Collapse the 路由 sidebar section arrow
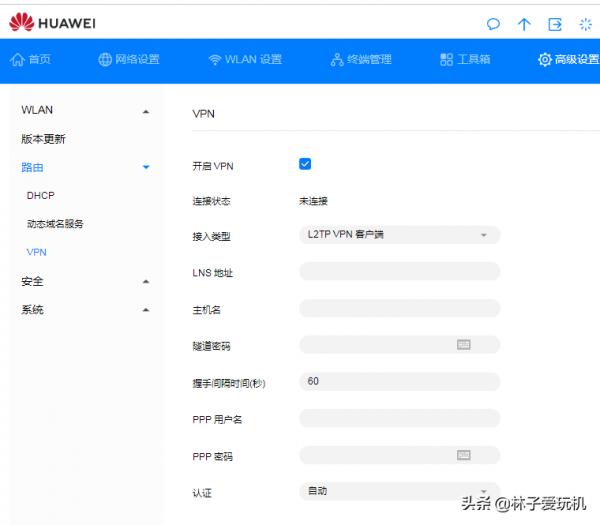The image size is (600, 525). click(146, 167)
